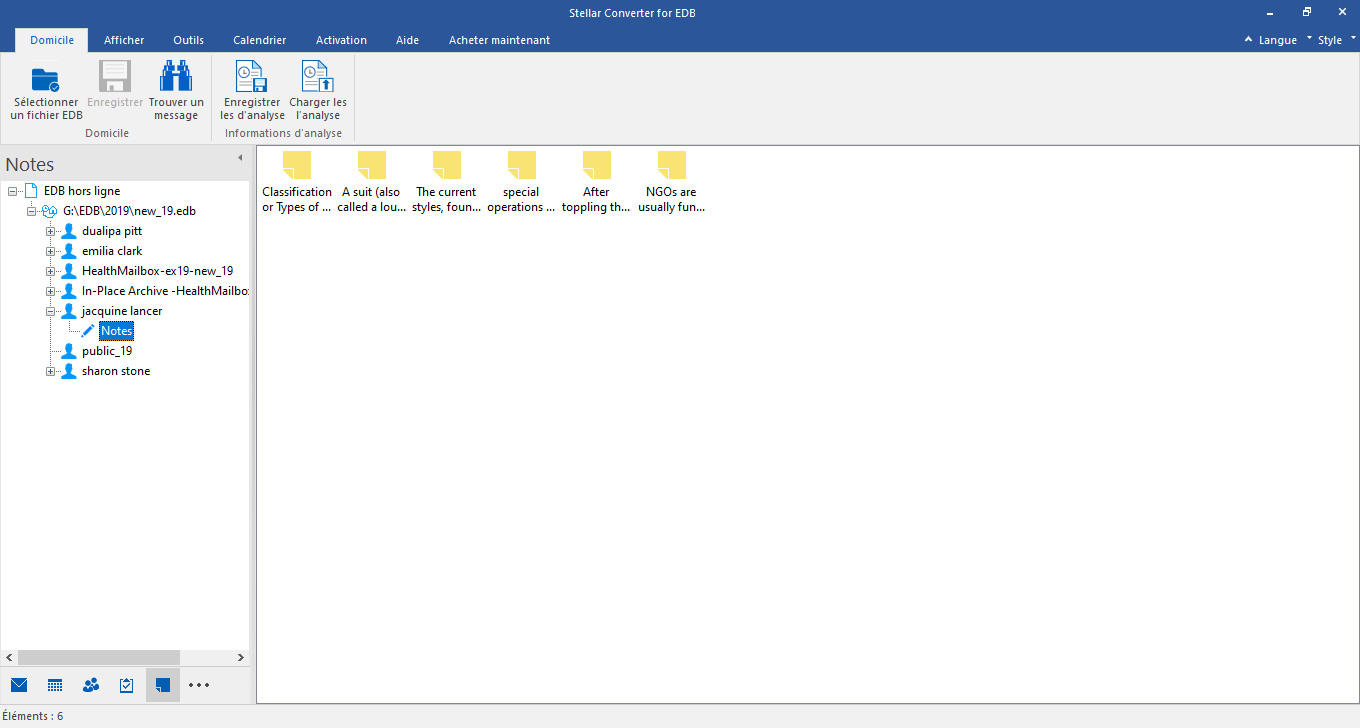Screen dimensions: 1360x728
Task: Open the Outils ribbon tab
Action: click(x=188, y=40)
